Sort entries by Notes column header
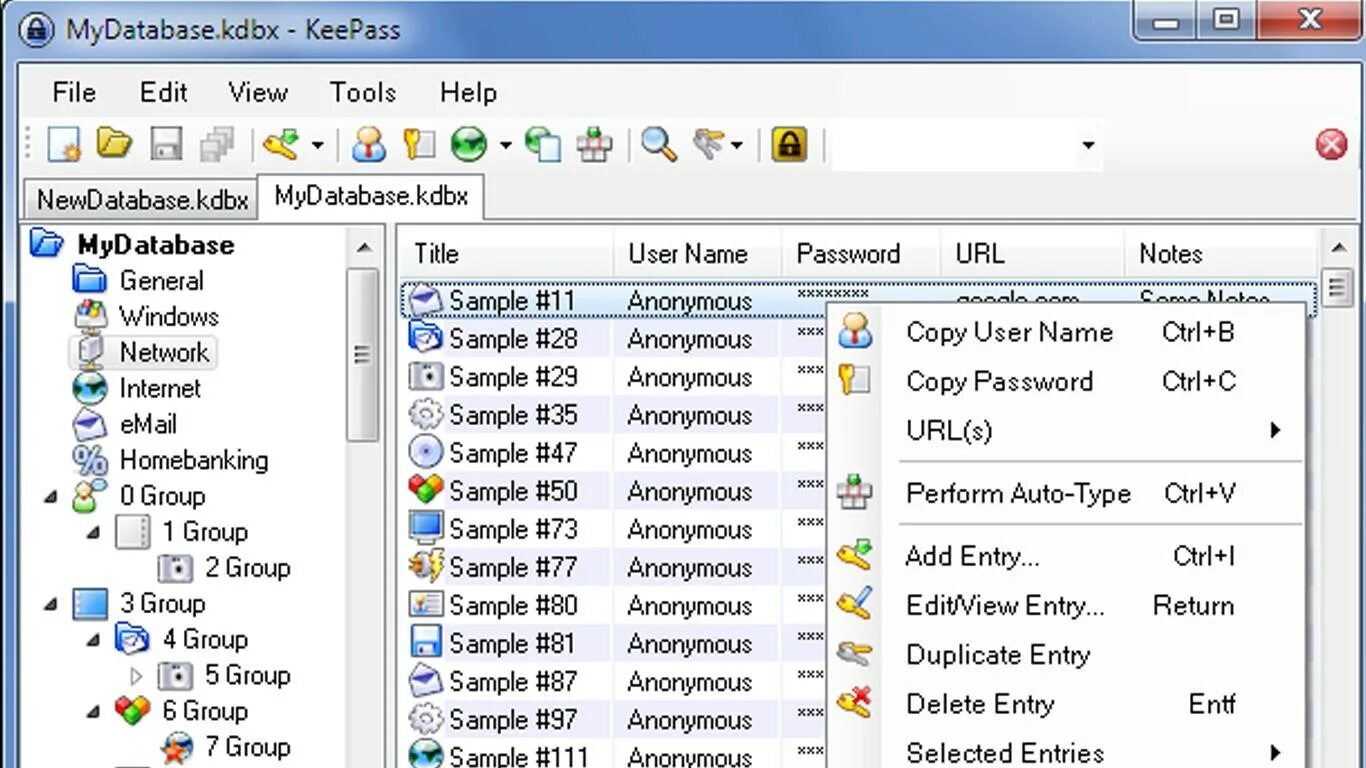The image size is (1366, 768). coord(1220,254)
